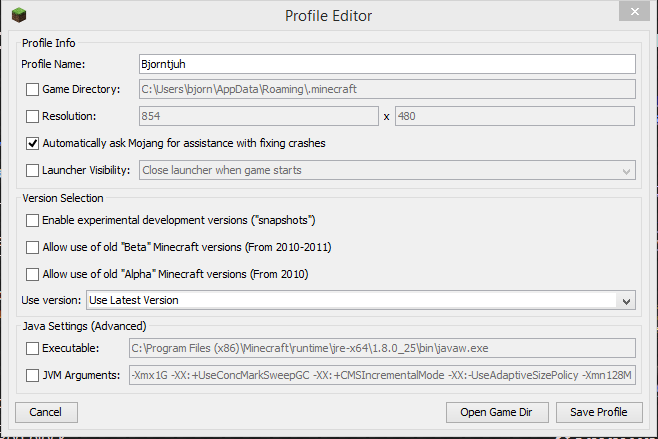658x439 pixels.
Task: Click the Version Selection group label
Action: pos(63,198)
